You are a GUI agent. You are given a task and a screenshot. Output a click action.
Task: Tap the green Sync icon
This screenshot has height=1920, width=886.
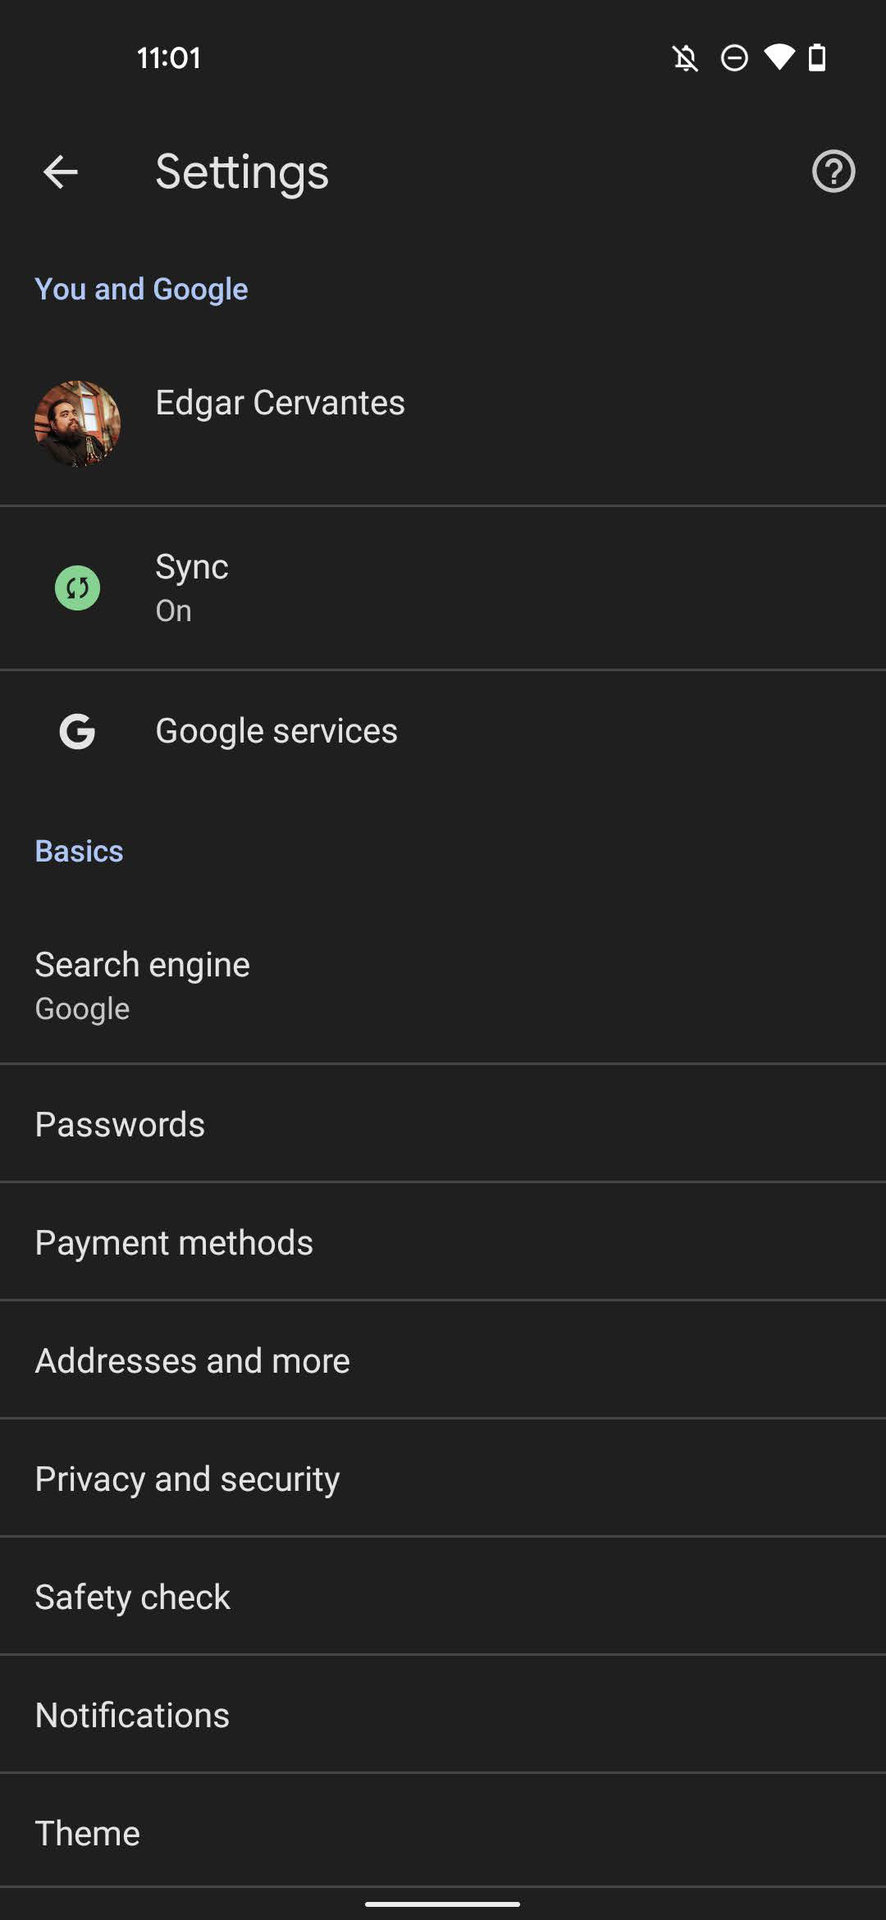(77, 588)
